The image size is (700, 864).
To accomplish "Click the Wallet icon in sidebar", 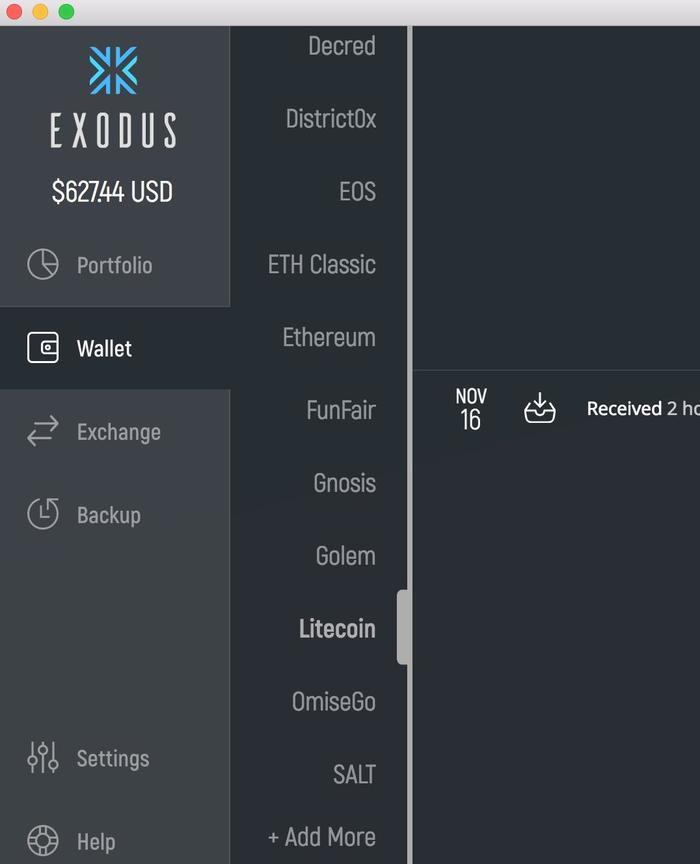I will pos(42,348).
